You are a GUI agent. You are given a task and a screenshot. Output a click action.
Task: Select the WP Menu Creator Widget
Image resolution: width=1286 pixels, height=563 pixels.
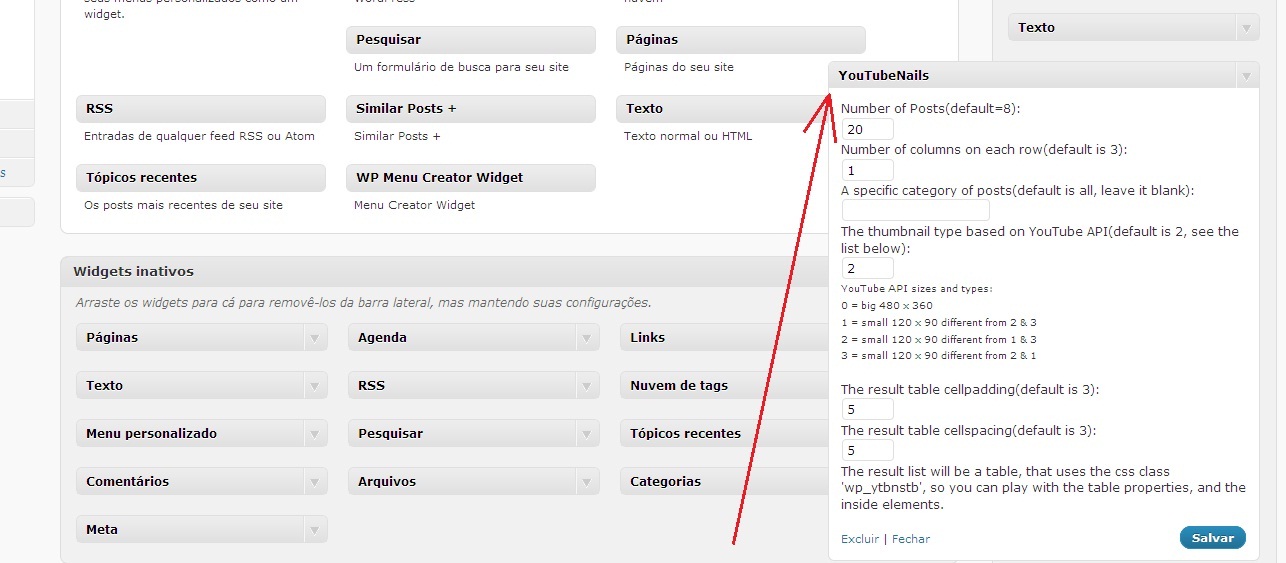[470, 178]
